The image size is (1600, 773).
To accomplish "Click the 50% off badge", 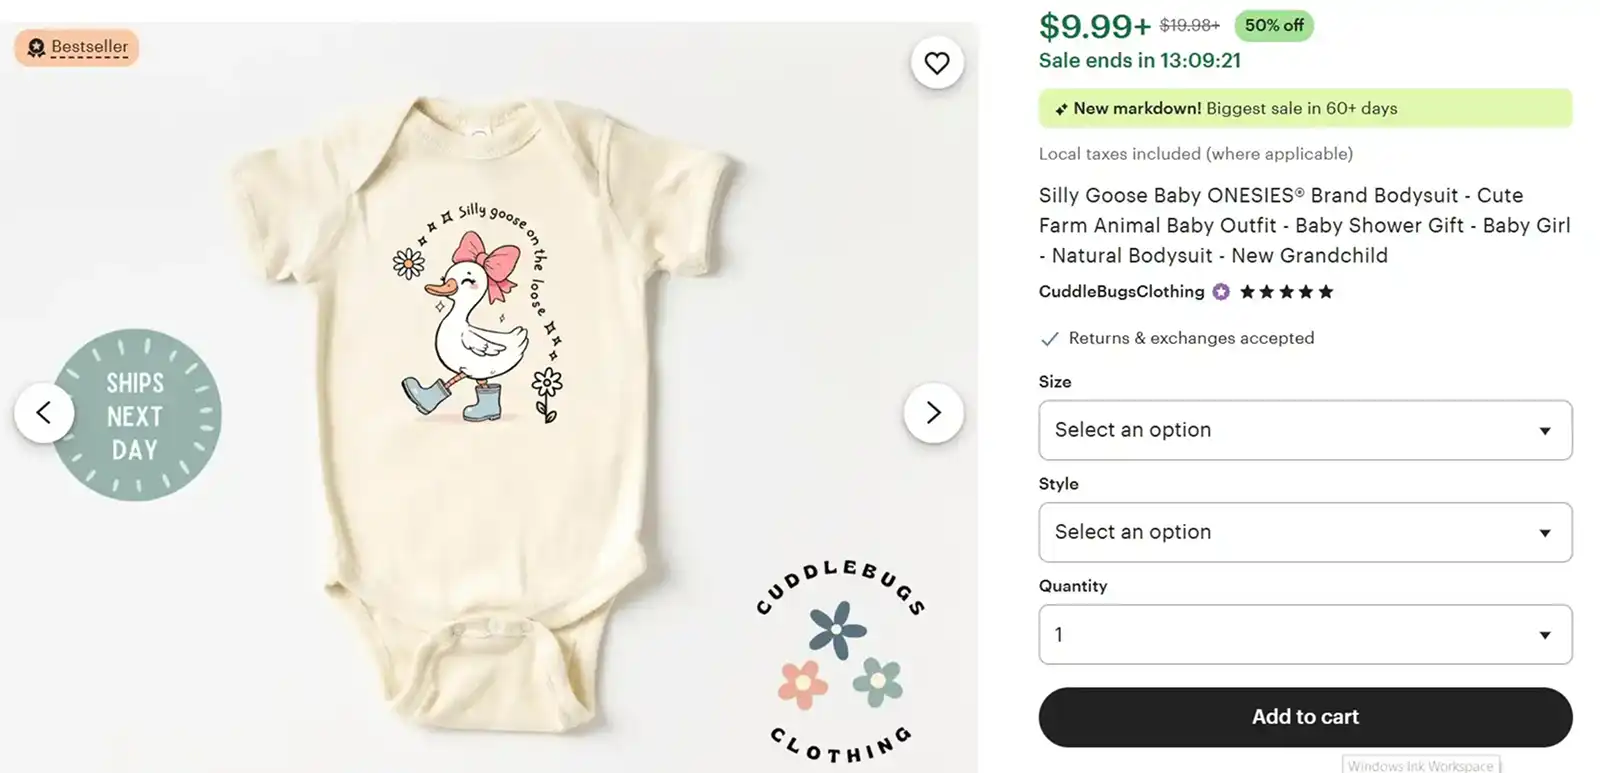I will tap(1273, 26).
